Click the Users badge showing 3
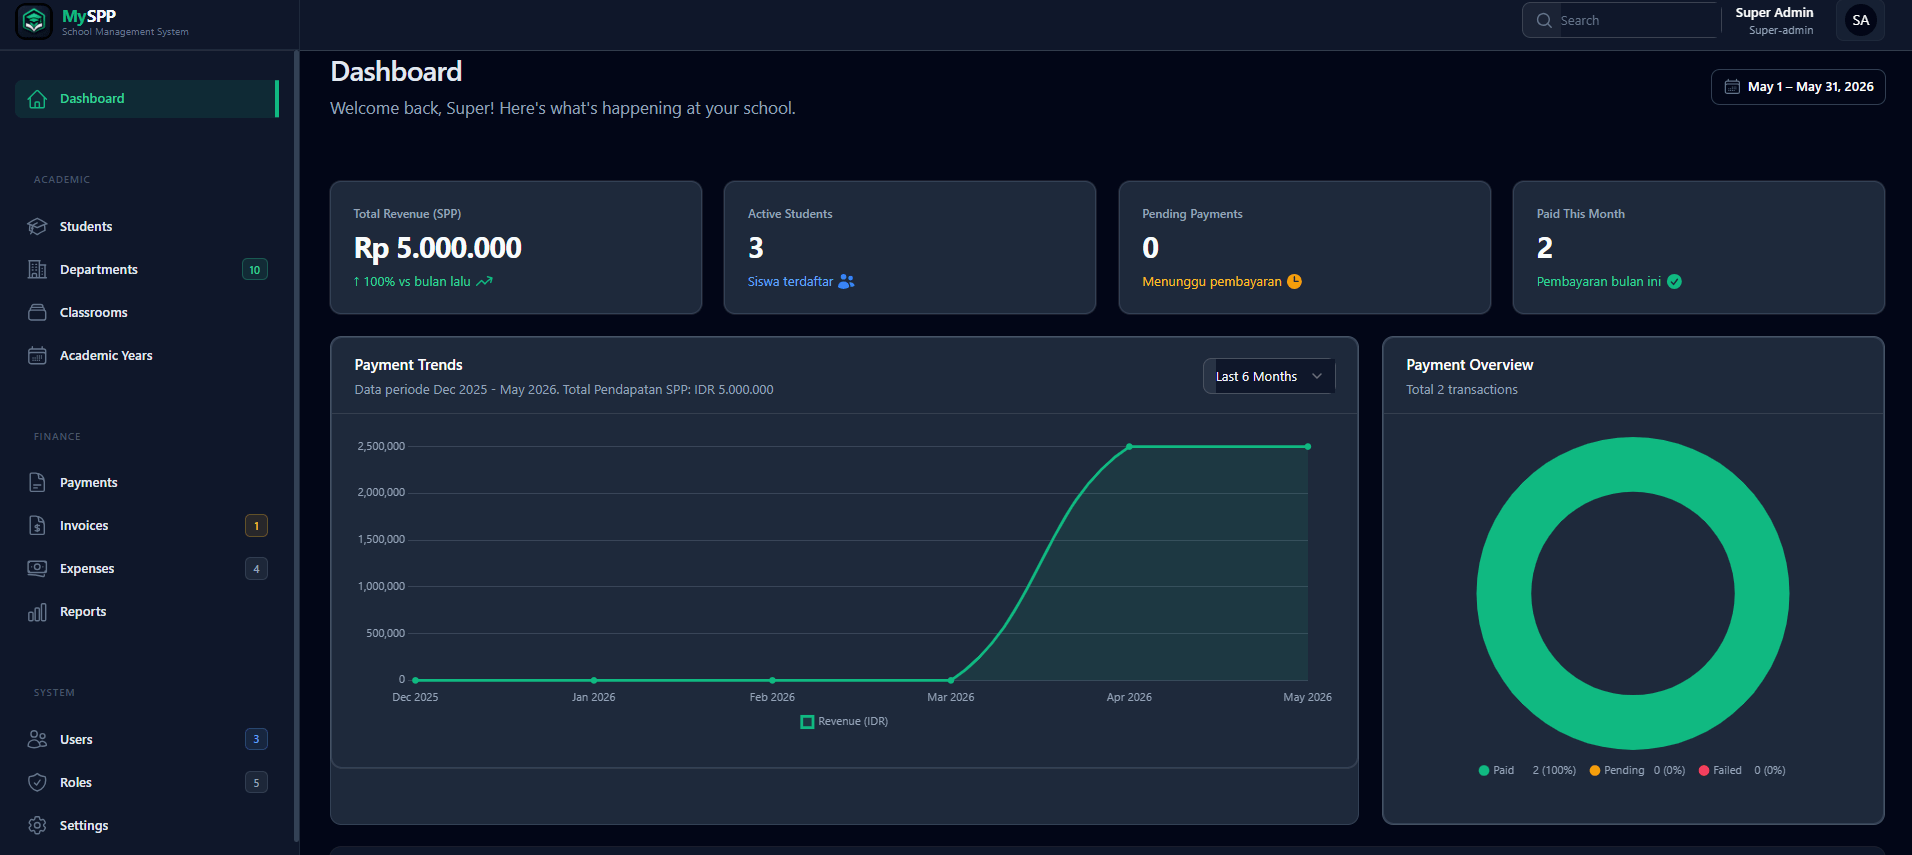 [256, 740]
